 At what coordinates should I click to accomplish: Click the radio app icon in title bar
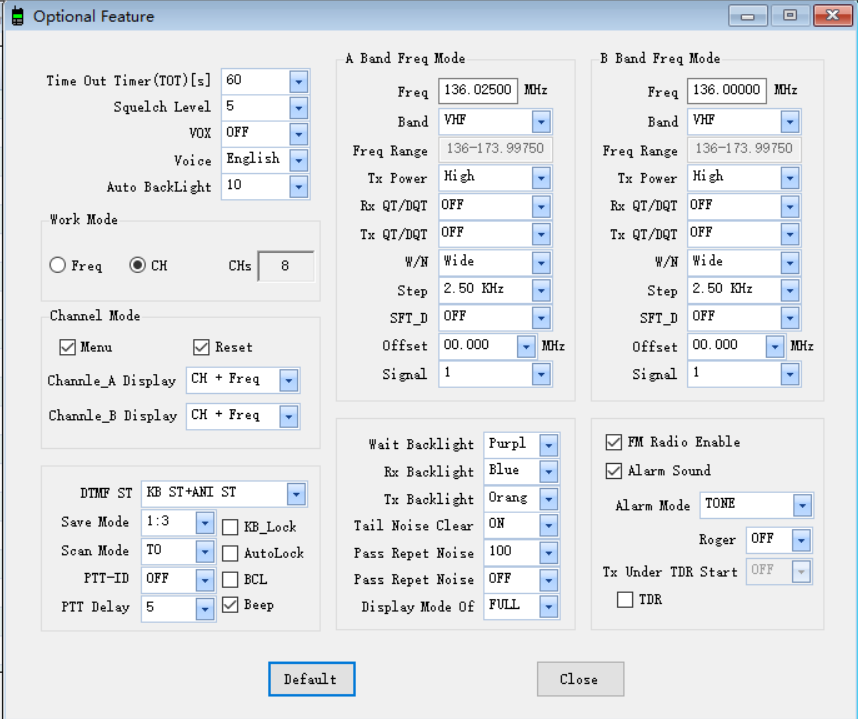pos(17,16)
